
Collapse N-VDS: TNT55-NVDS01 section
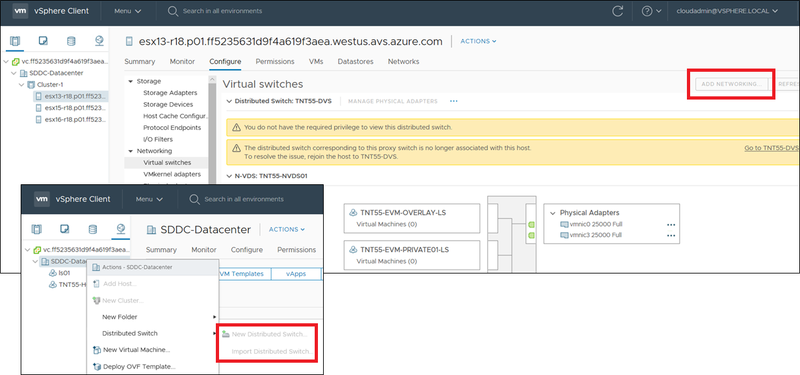point(229,176)
